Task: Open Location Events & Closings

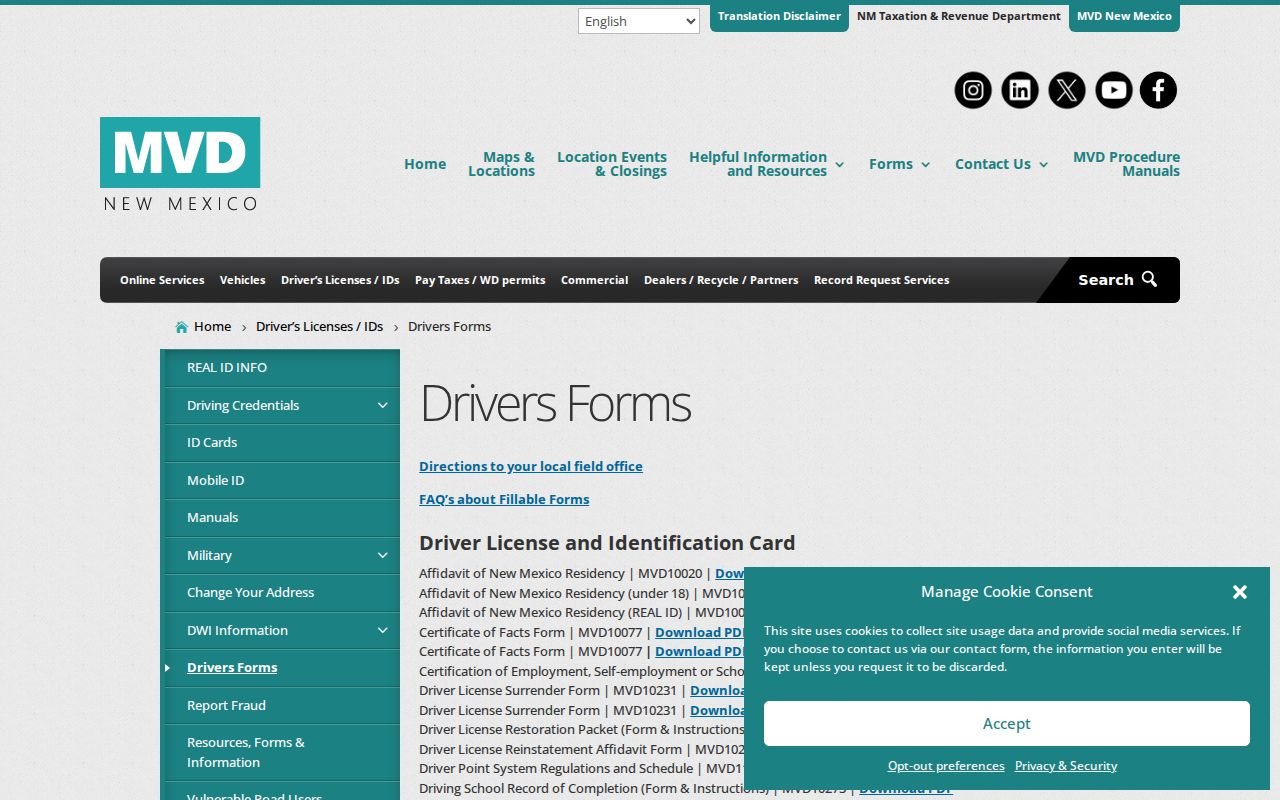Action: coord(612,164)
